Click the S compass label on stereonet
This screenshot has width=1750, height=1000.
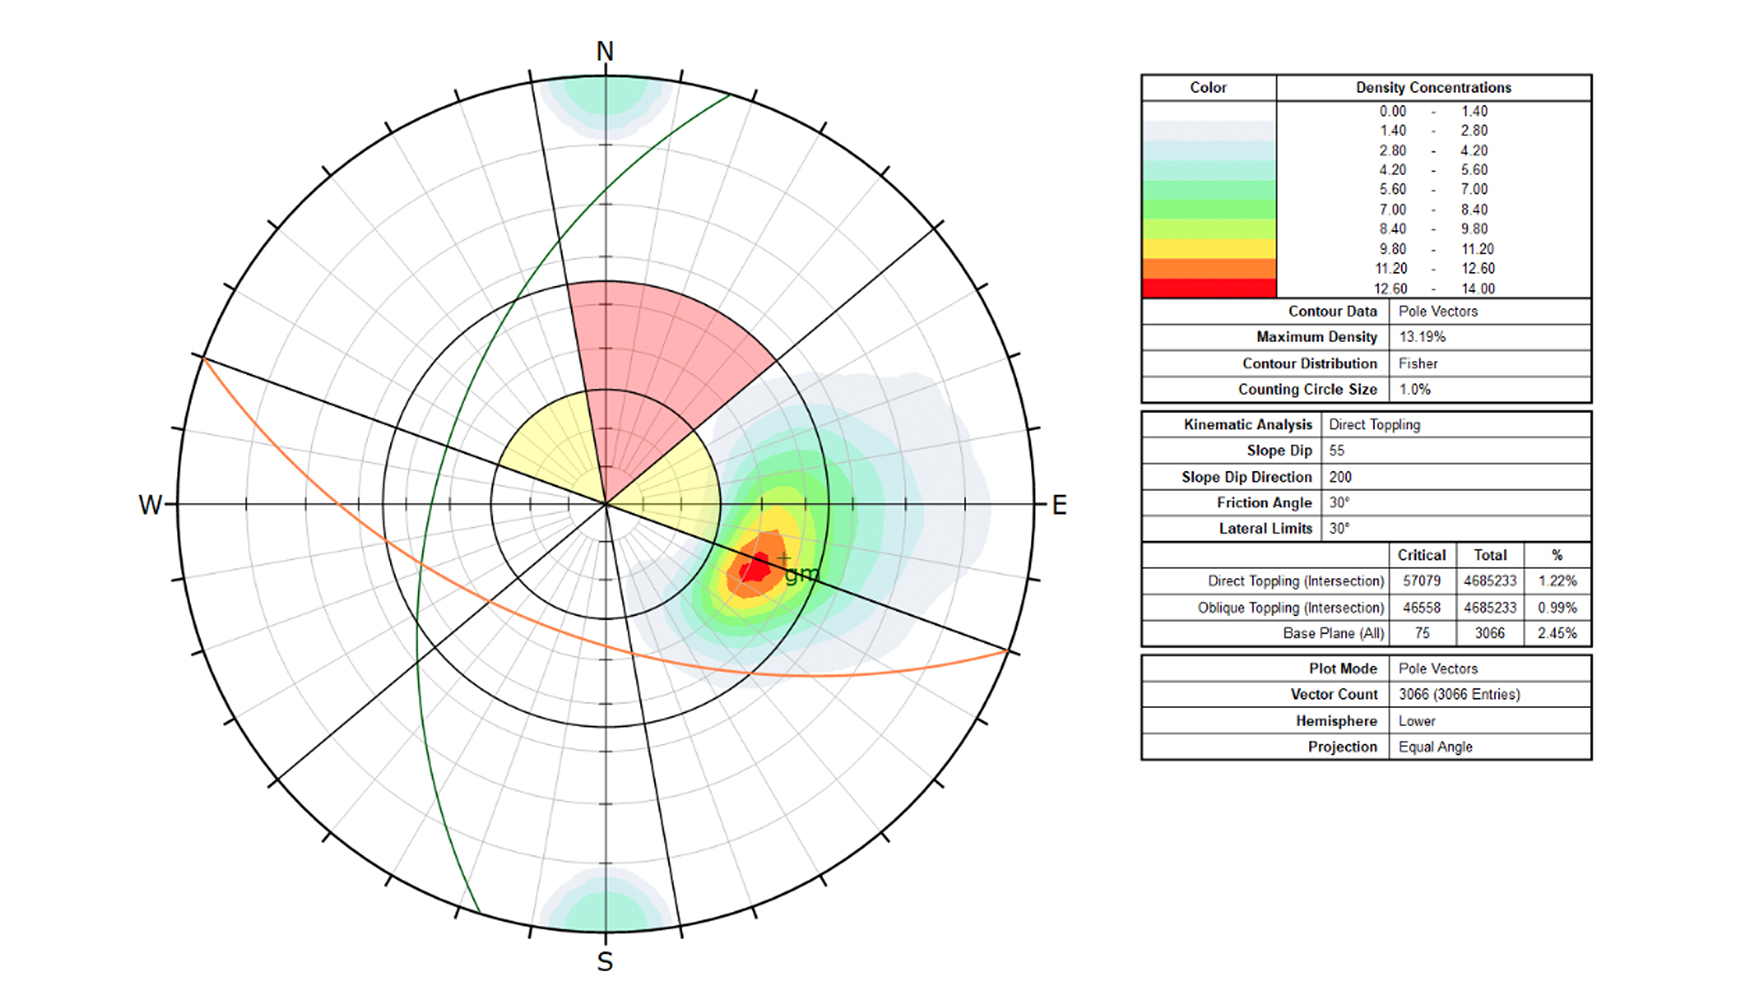point(605,962)
